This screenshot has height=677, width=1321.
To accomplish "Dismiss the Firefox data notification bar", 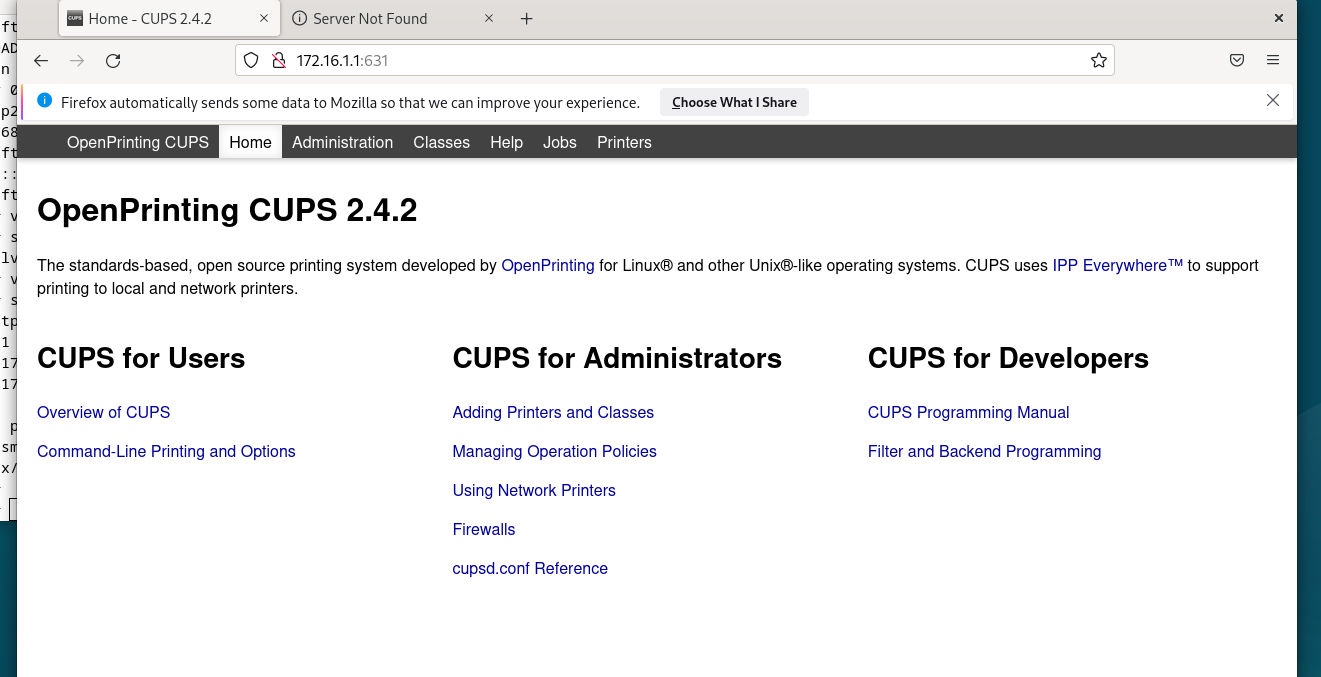I will (x=1273, y=100).
